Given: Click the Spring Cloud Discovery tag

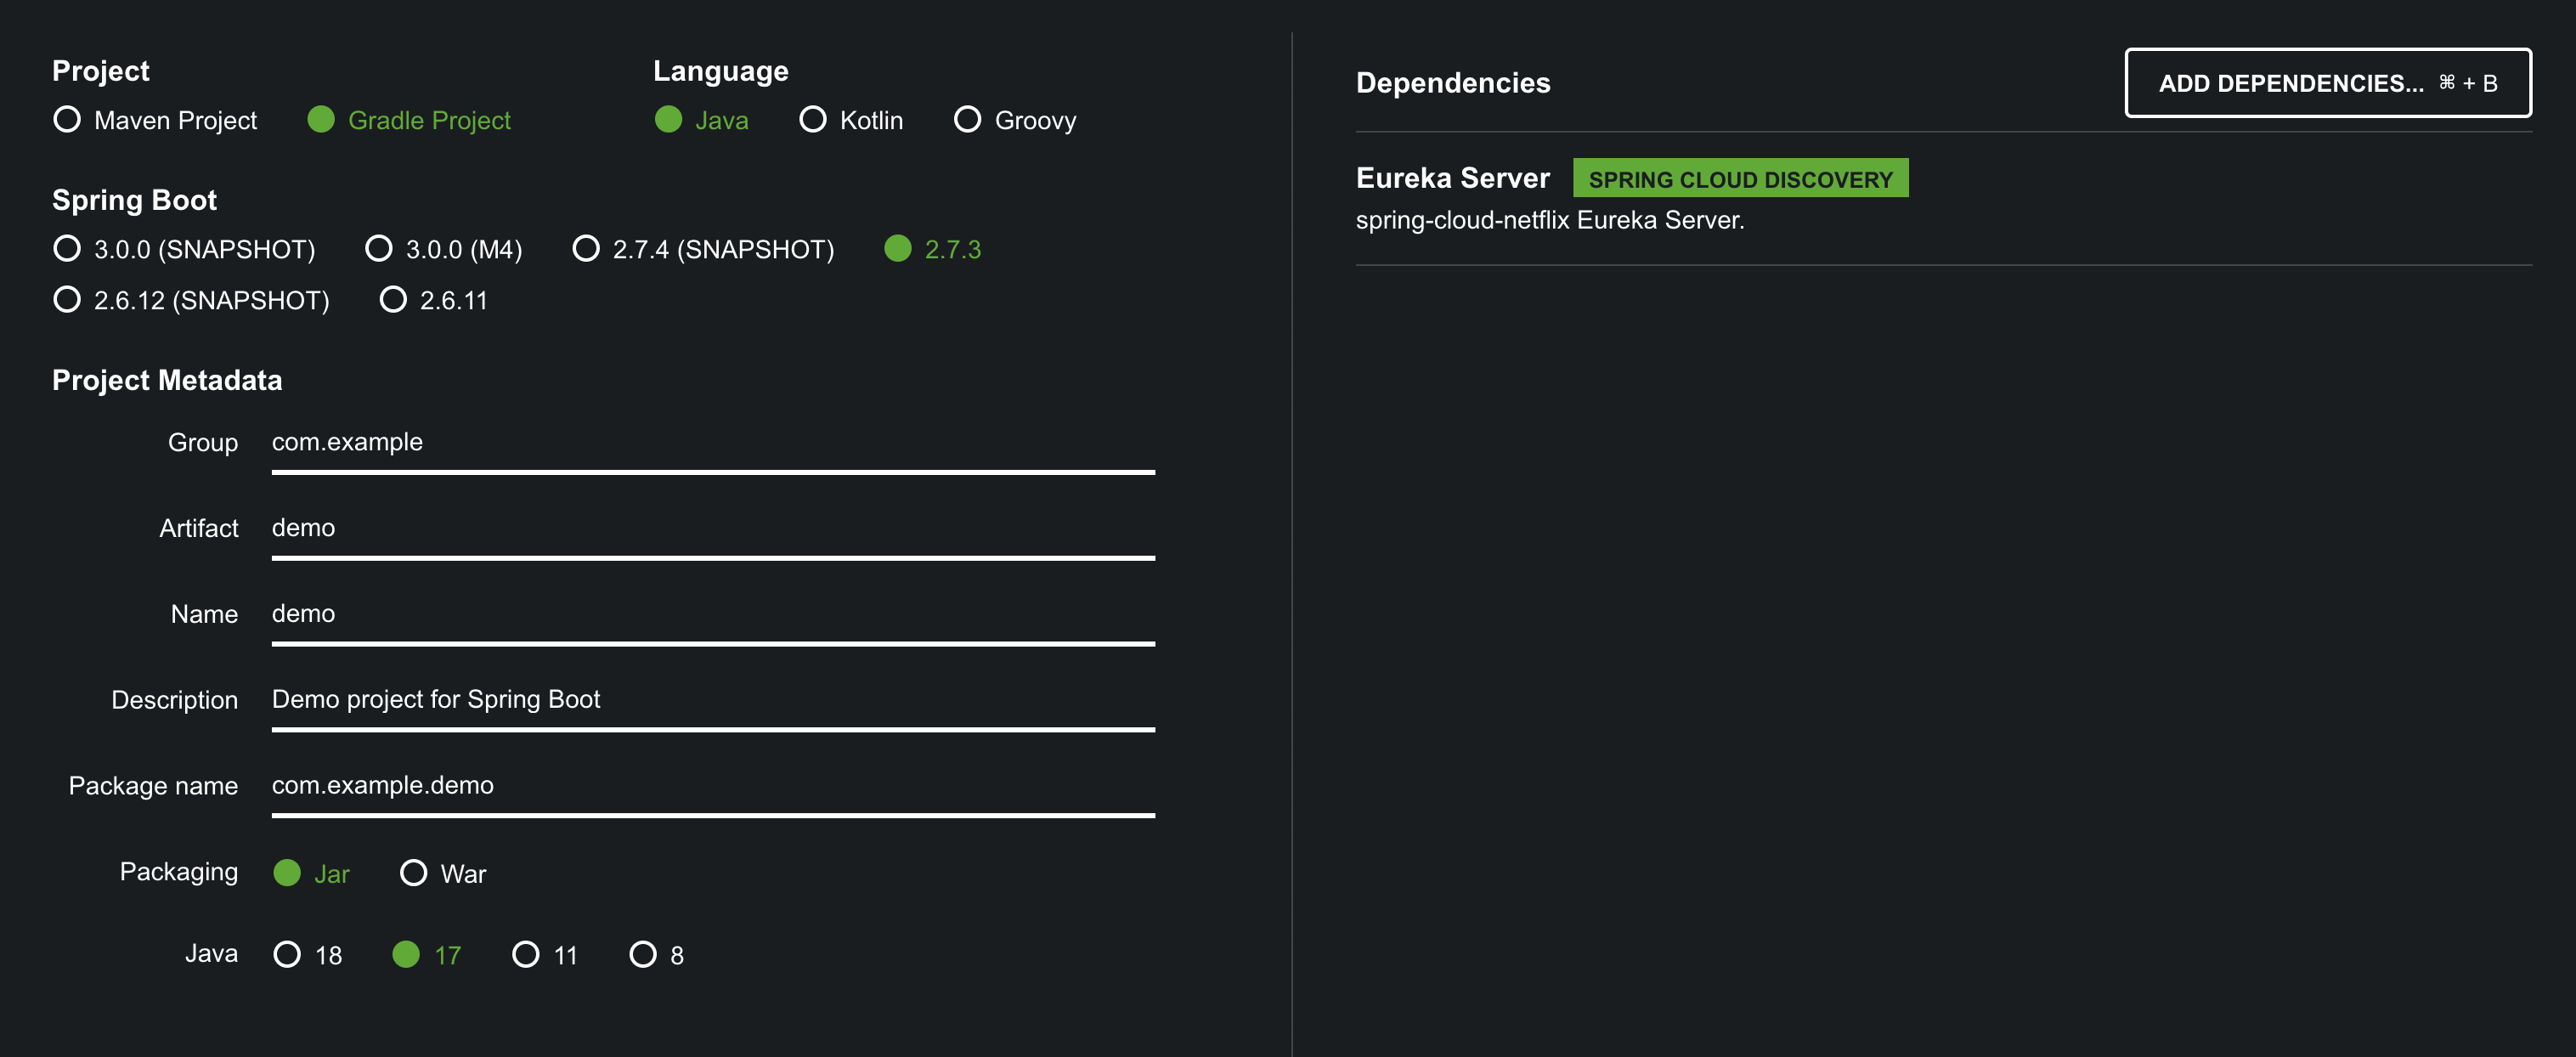Looking at the screenshot, I should click(1739, 179).
